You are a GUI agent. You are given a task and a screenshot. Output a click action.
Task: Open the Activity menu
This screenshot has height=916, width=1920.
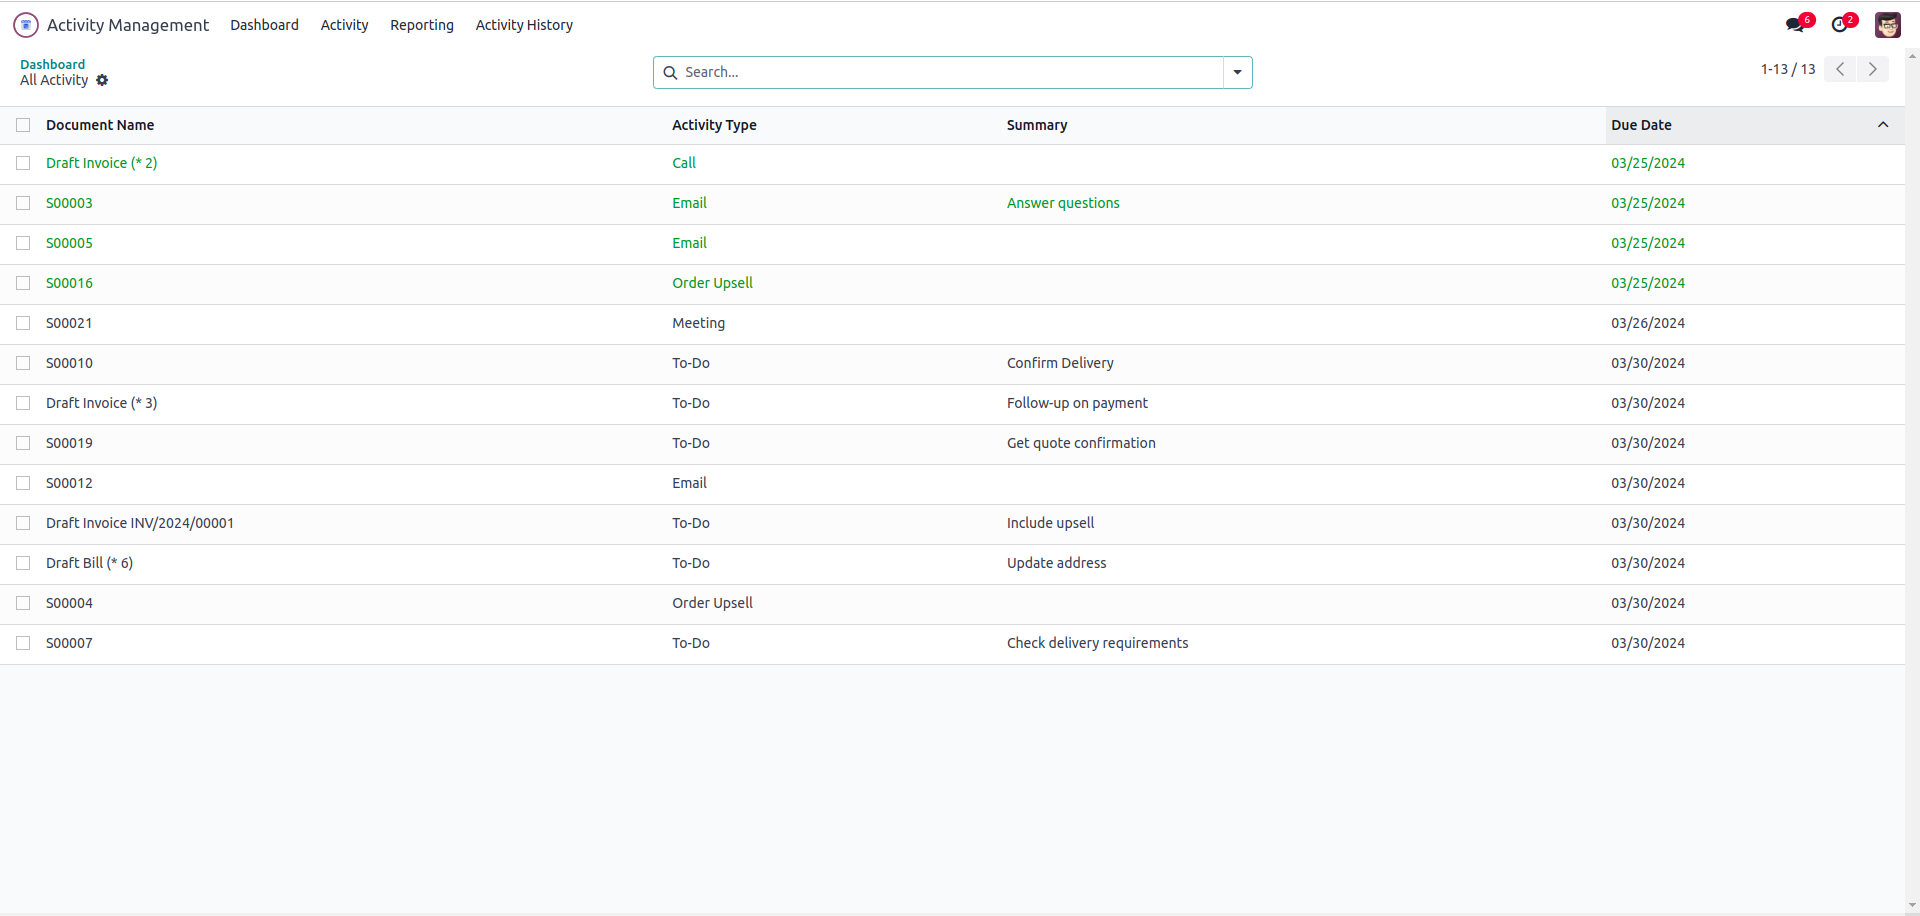coord(344,25)
